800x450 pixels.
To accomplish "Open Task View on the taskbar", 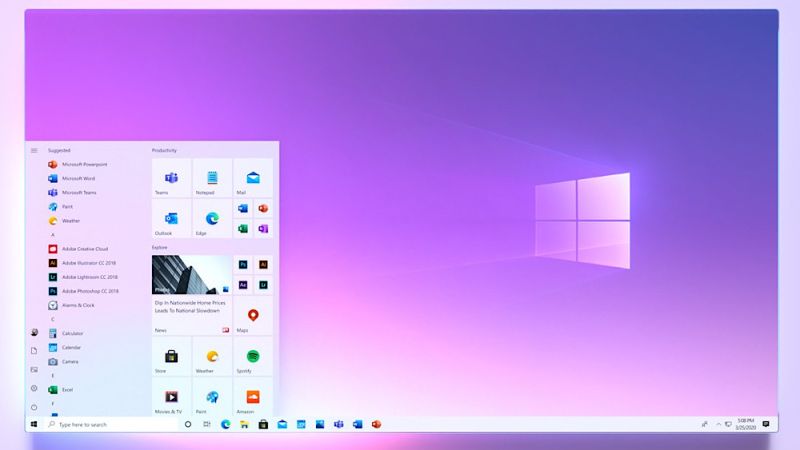I will click(207, 424).
